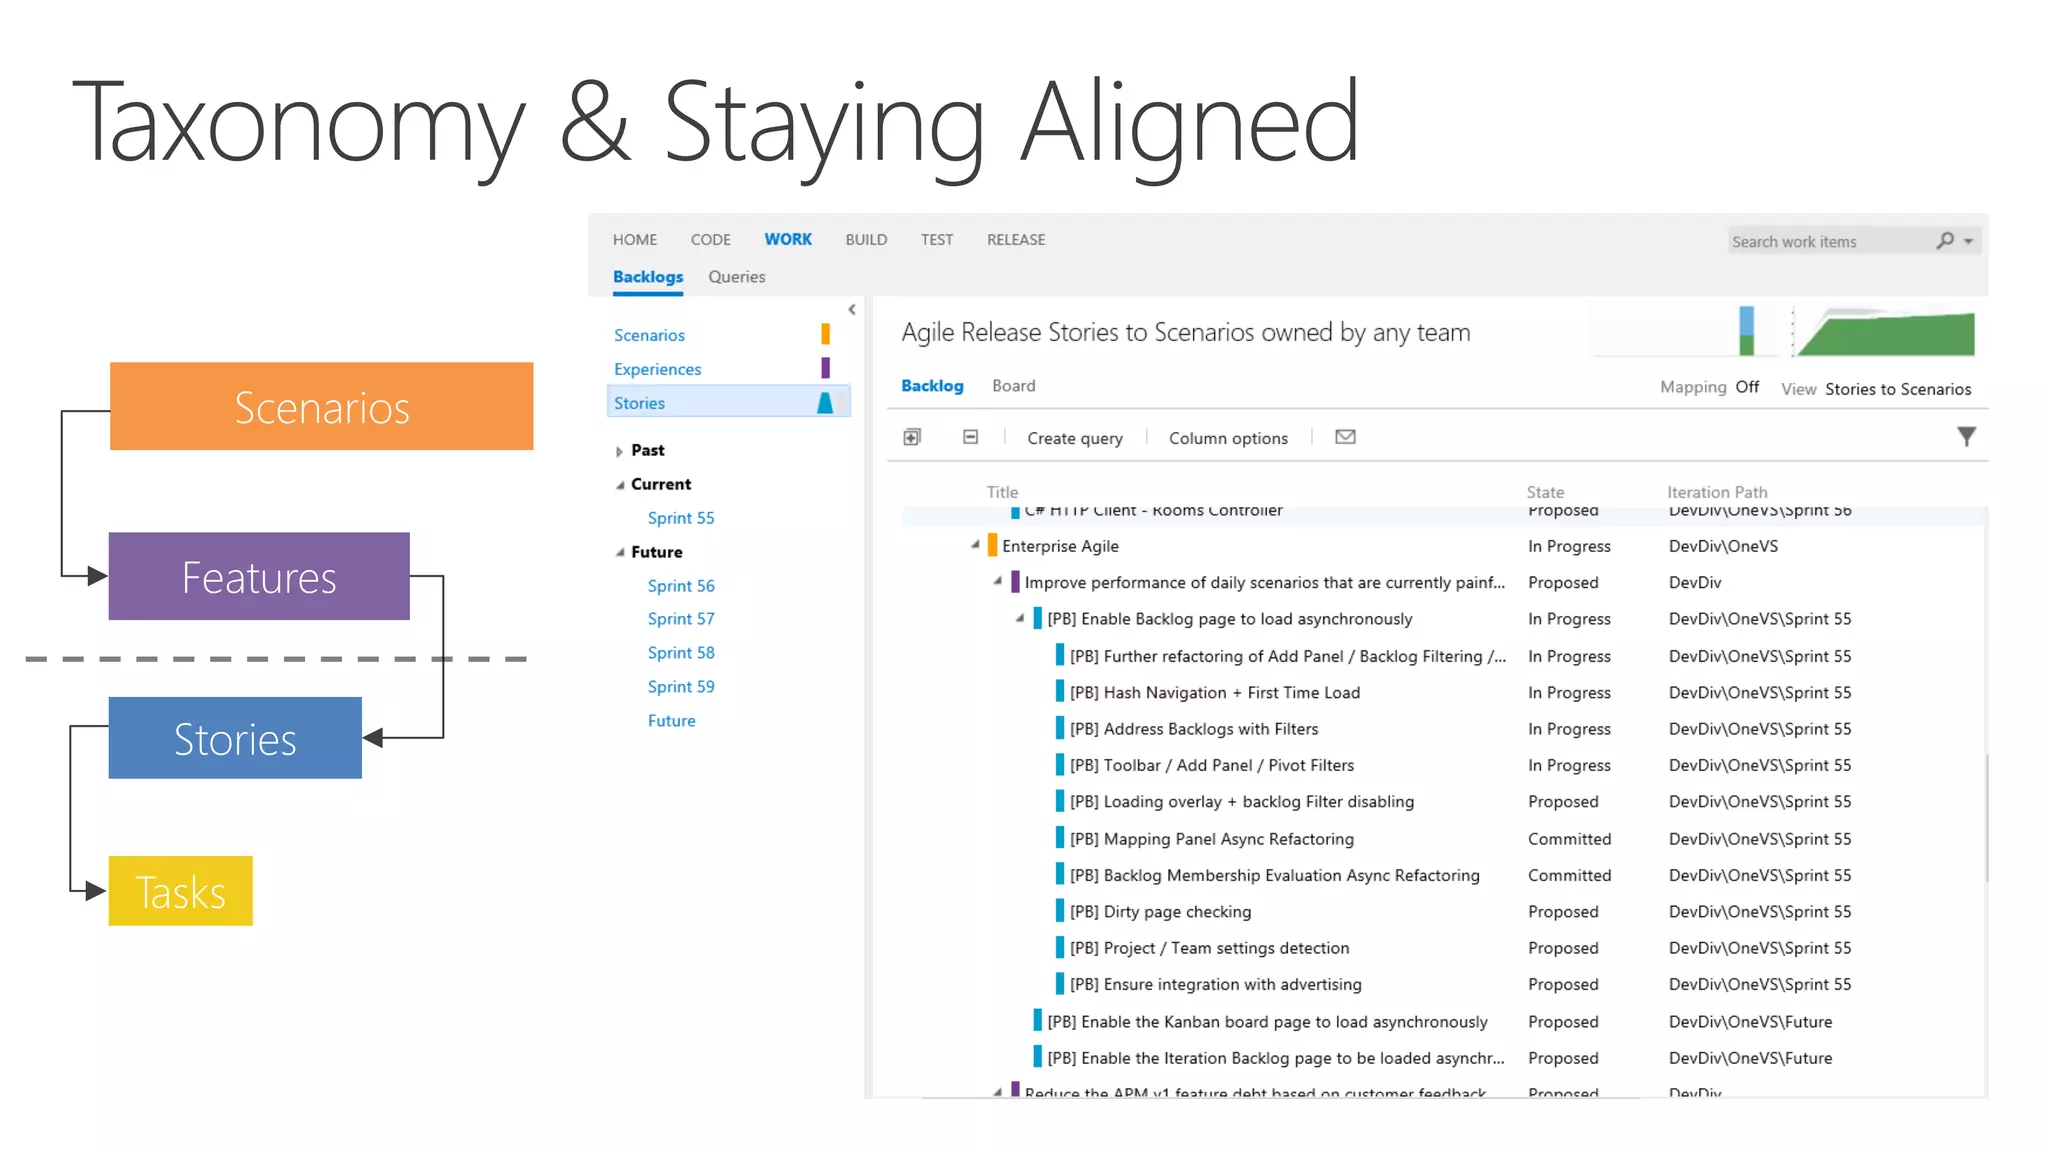Open the Future iteration link

point(671,721)
